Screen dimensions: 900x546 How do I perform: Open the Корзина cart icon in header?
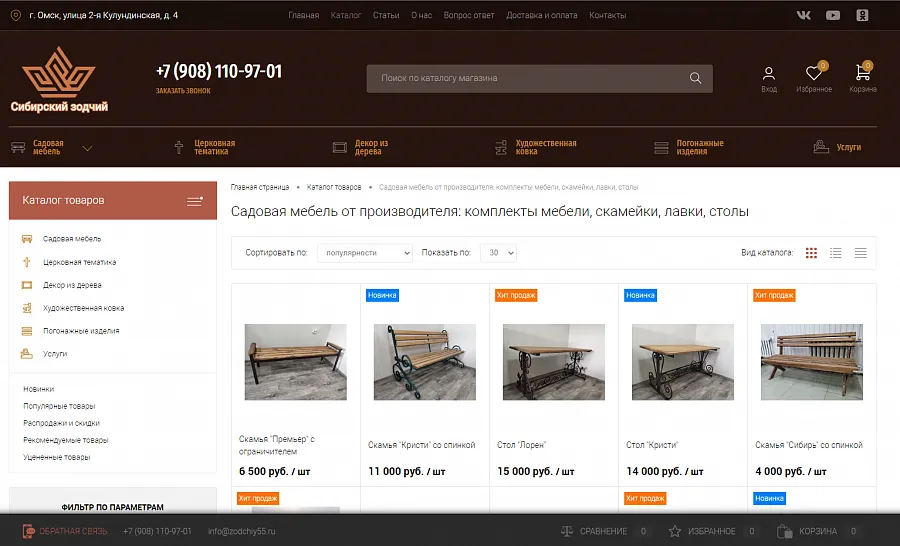862,72
